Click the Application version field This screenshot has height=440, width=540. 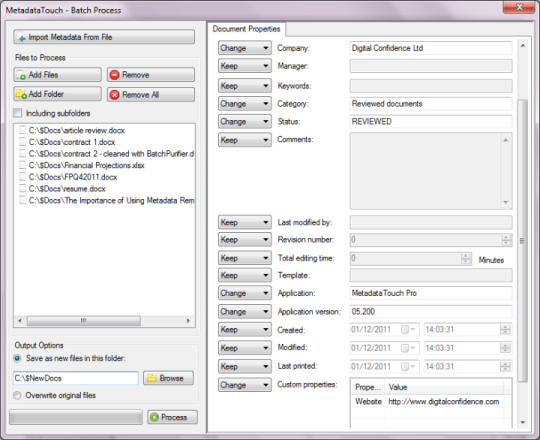click(x=431, y=312)
